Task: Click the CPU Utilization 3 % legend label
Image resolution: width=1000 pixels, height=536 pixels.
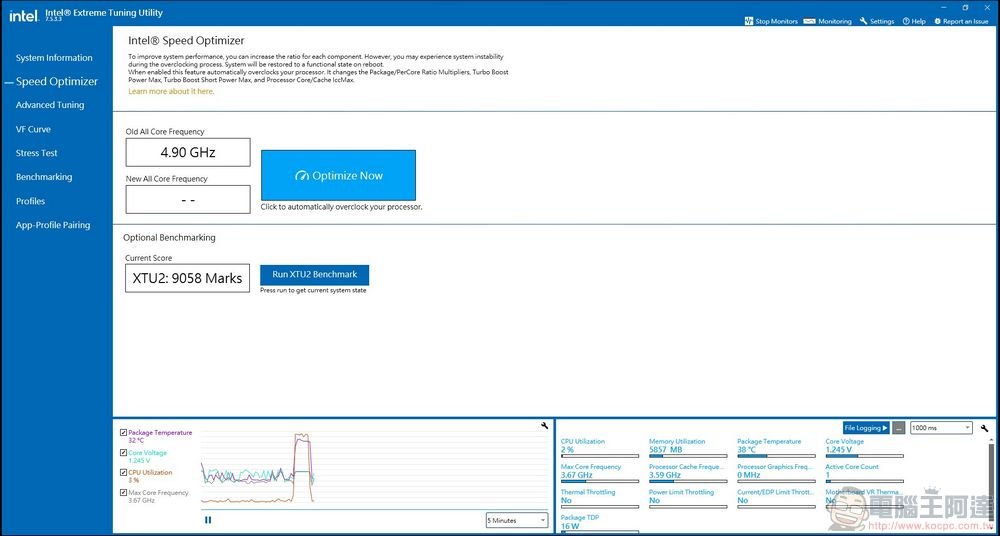Action: (150, 477)
